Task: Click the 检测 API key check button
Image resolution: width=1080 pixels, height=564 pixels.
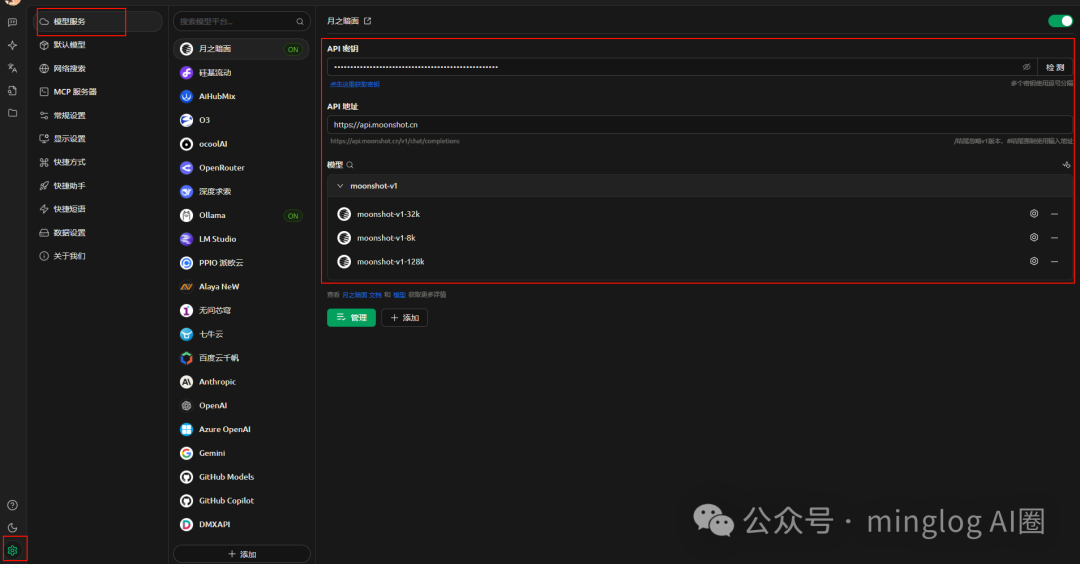Action: coord(1055,67)
